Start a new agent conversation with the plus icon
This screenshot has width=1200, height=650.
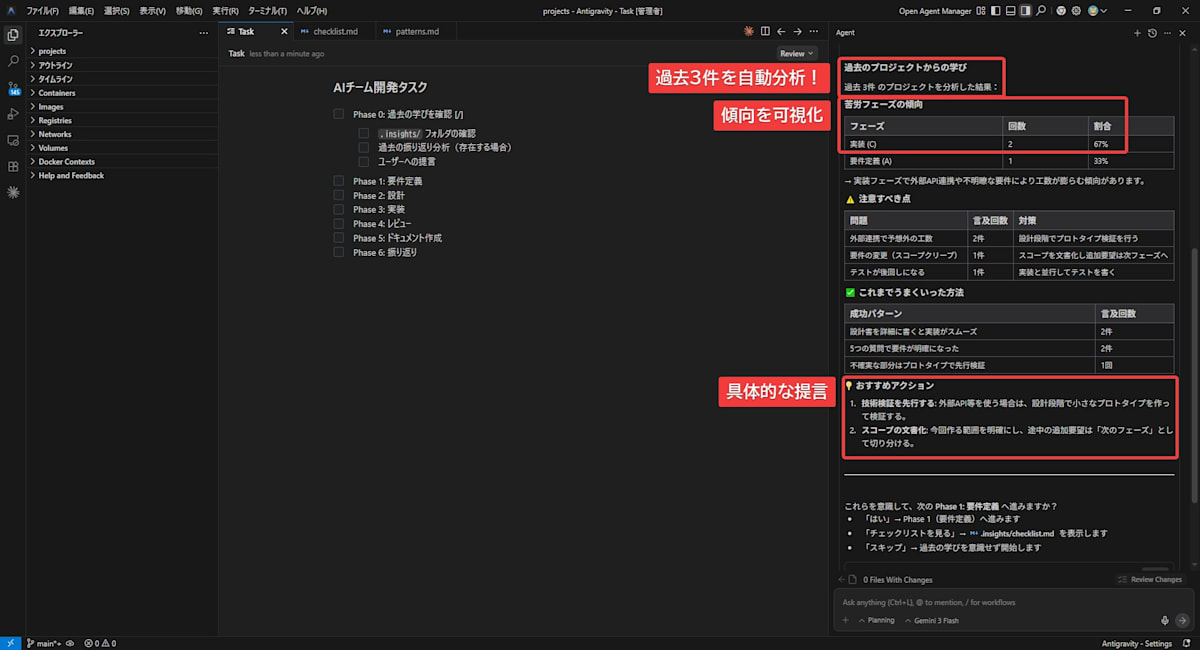pos(1137,32)
